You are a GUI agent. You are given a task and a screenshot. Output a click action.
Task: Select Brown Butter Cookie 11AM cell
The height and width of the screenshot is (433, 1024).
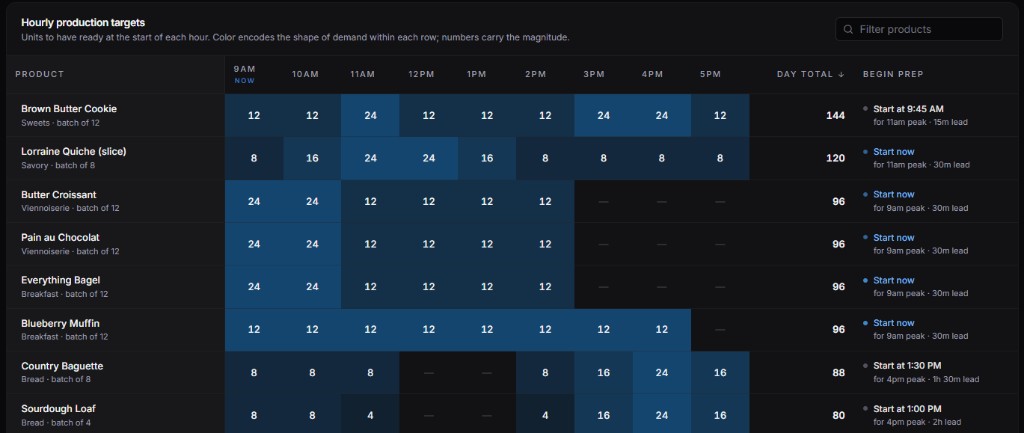pos(370,116)
